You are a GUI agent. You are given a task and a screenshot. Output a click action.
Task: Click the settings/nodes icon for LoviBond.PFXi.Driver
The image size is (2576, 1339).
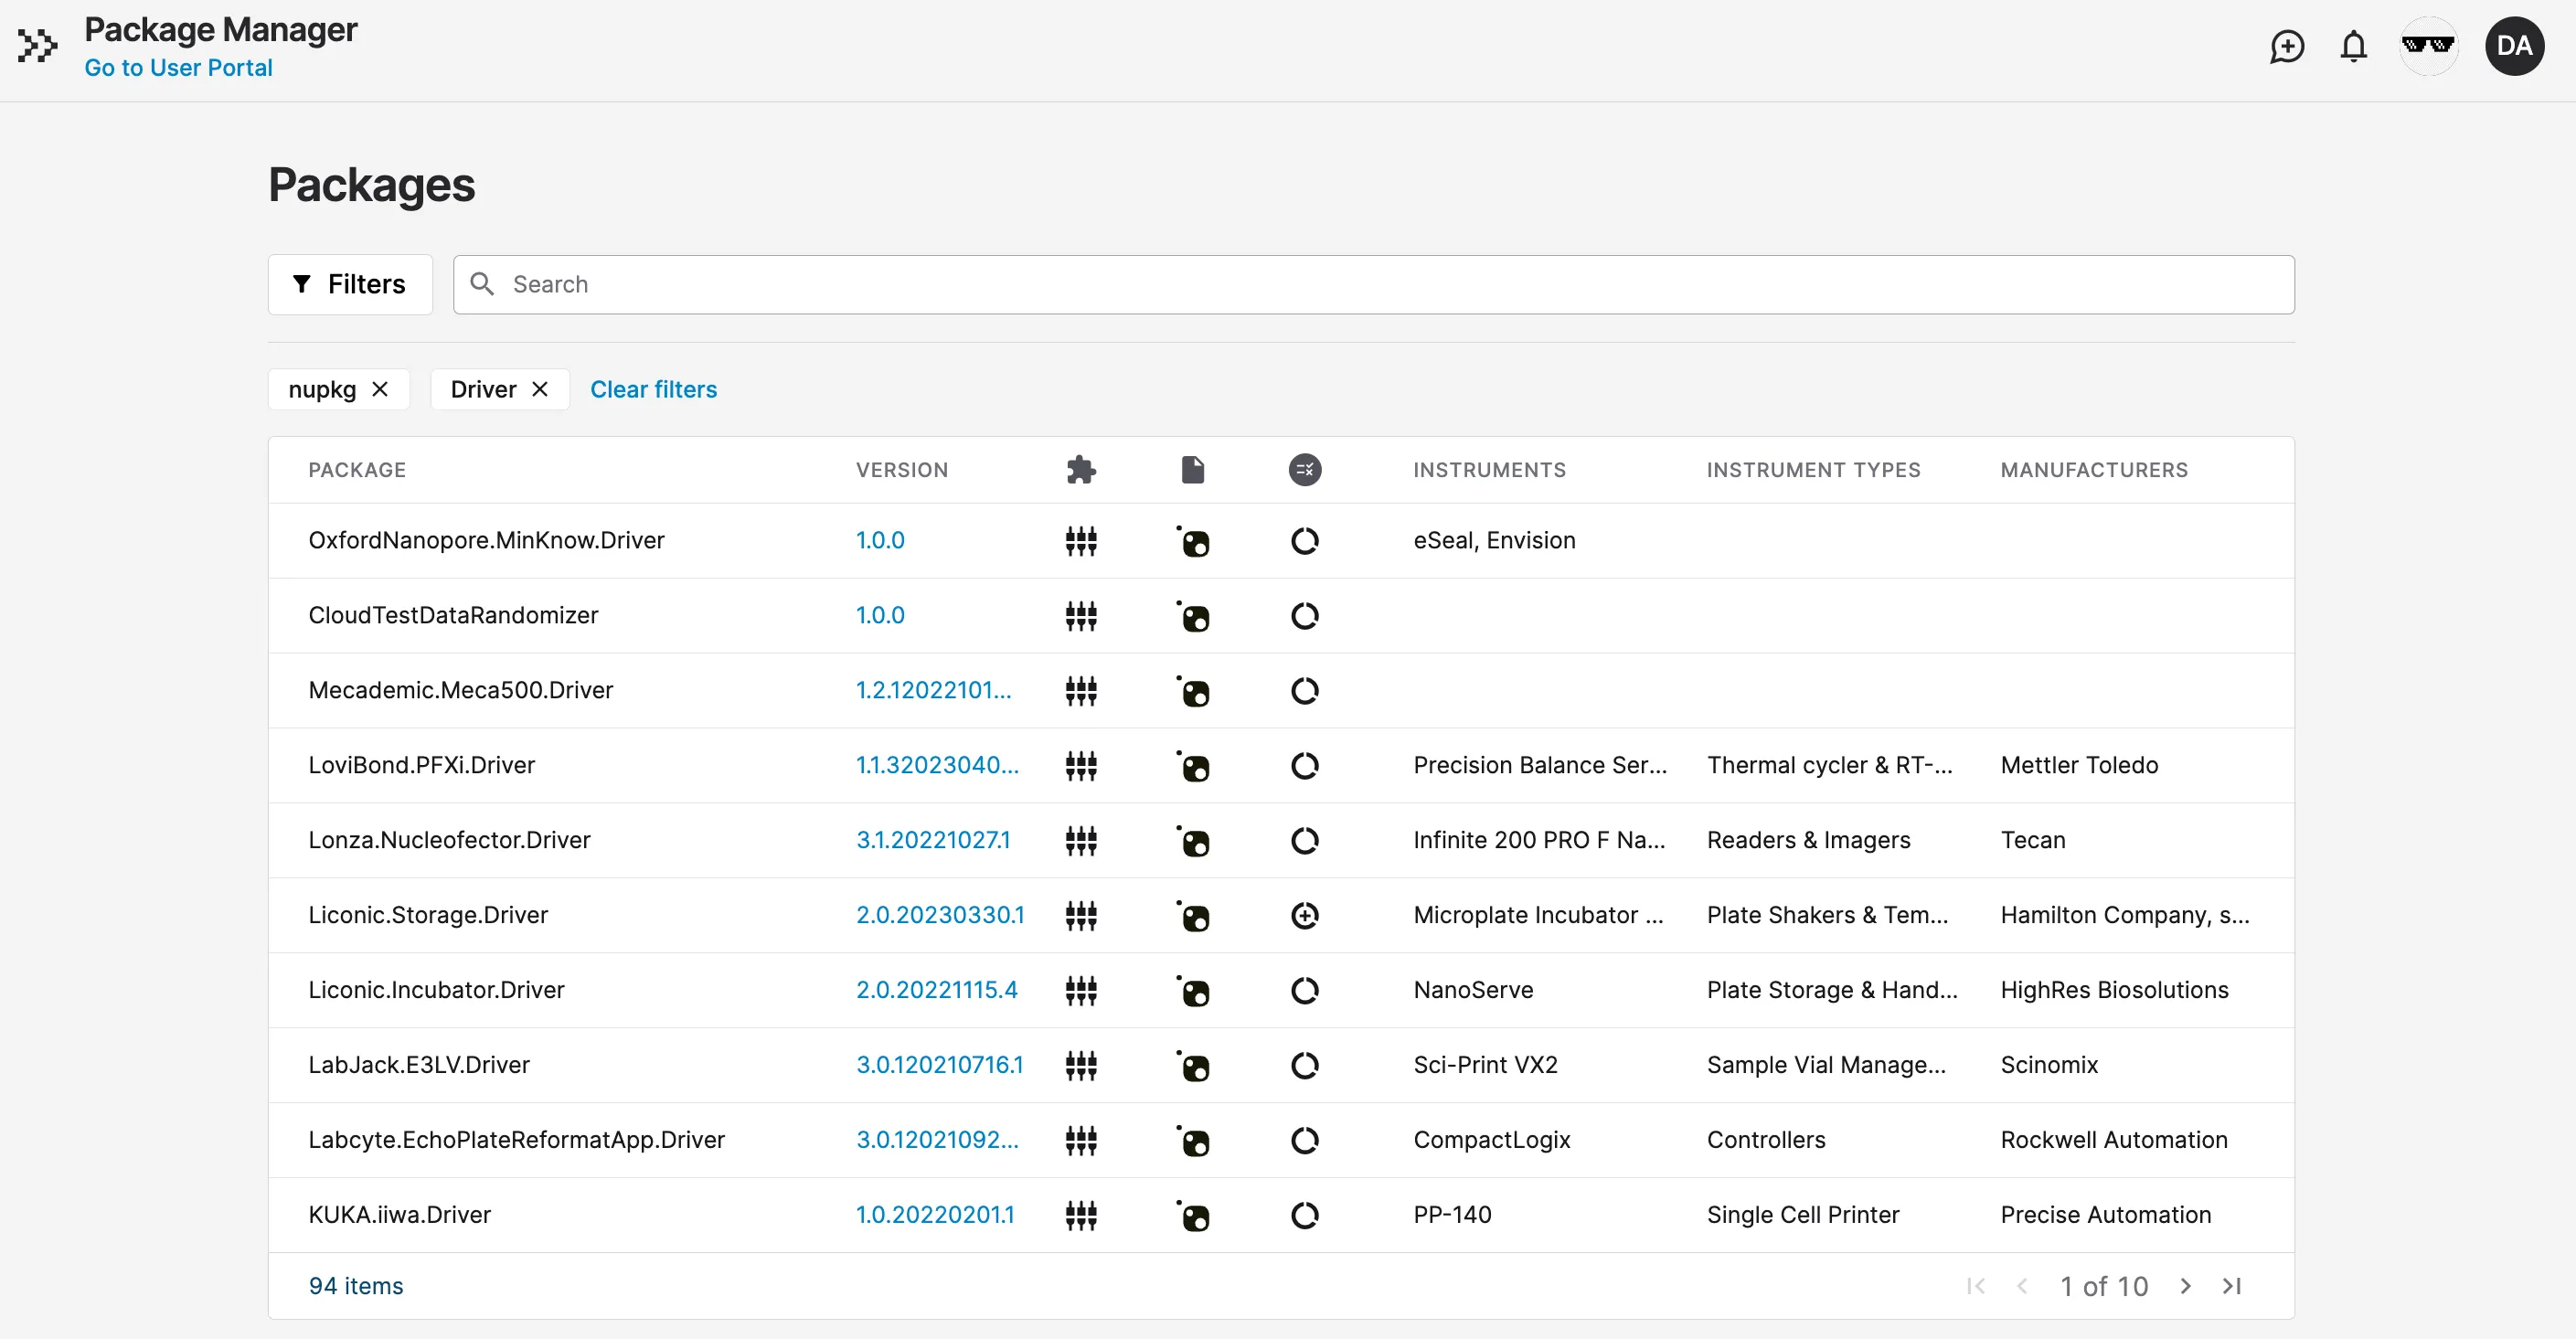pos(1081,765)
